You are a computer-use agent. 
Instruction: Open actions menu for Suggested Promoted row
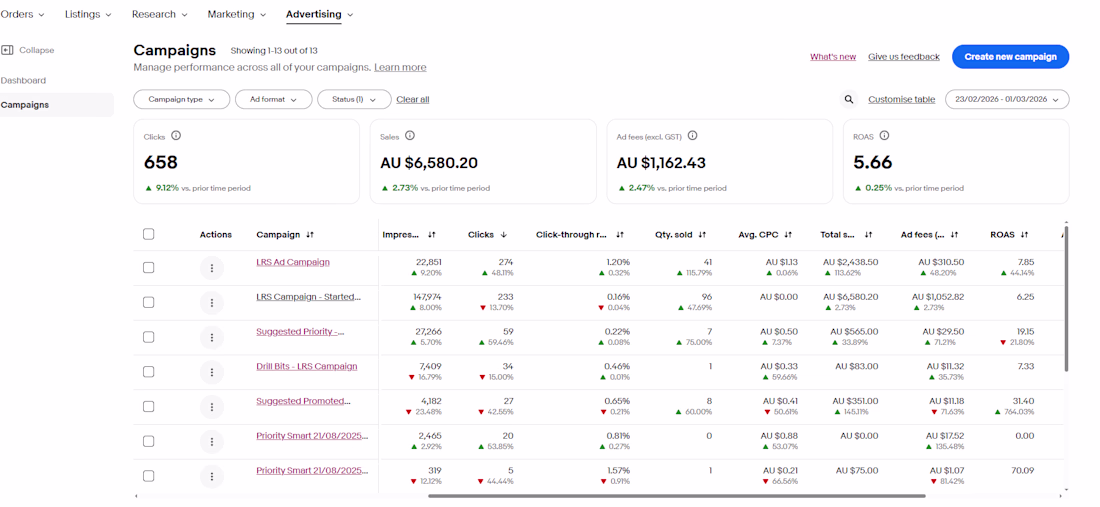coord(212,407)
